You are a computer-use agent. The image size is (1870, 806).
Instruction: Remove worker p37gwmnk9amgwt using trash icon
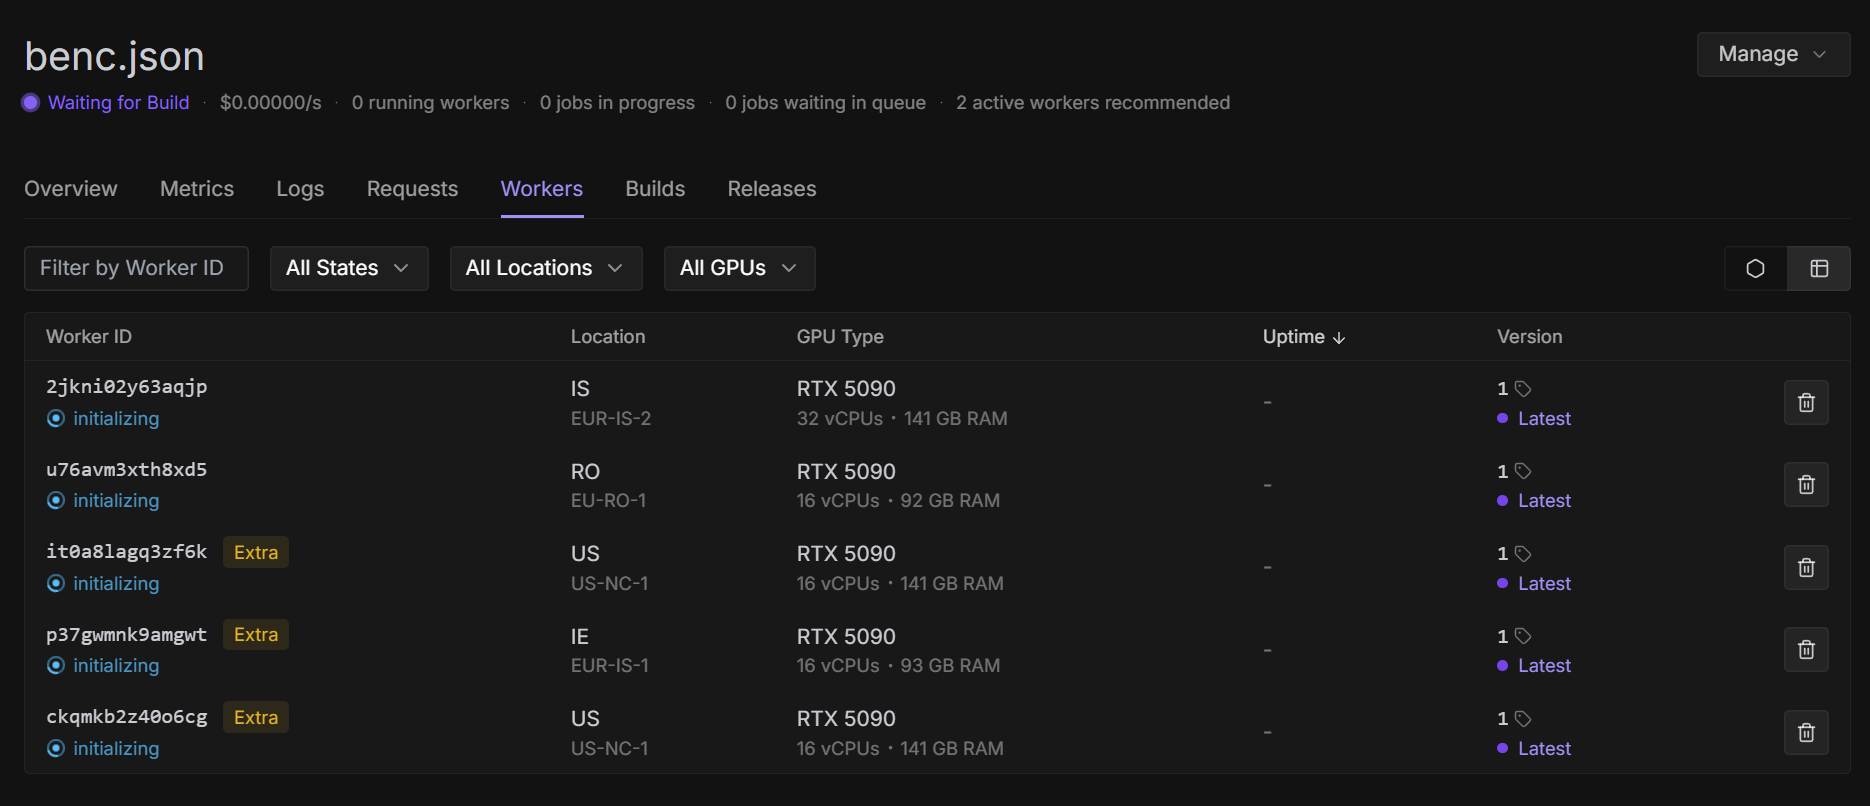coord(1806,650)
